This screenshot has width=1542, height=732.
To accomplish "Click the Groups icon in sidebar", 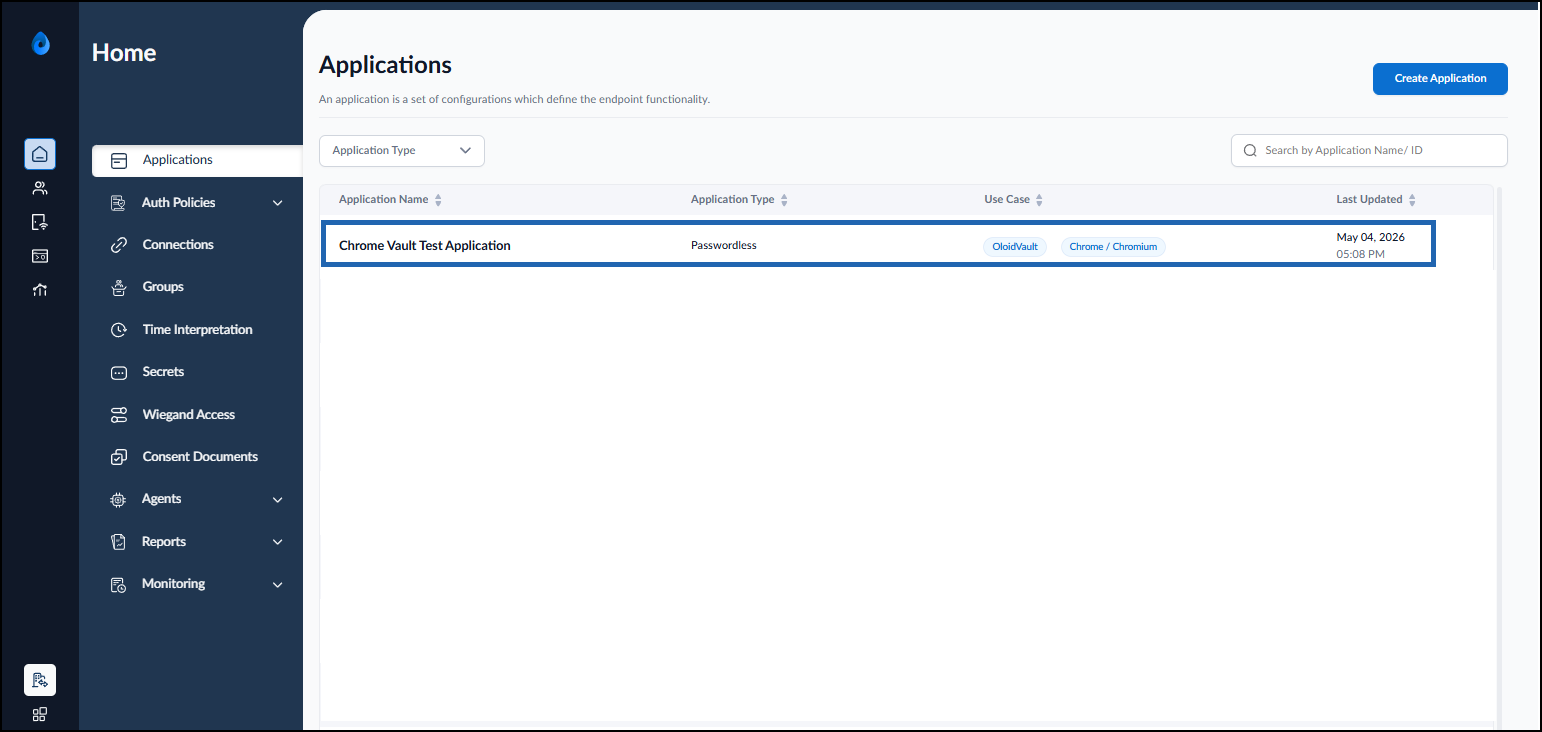I will [x=119, y=287].
